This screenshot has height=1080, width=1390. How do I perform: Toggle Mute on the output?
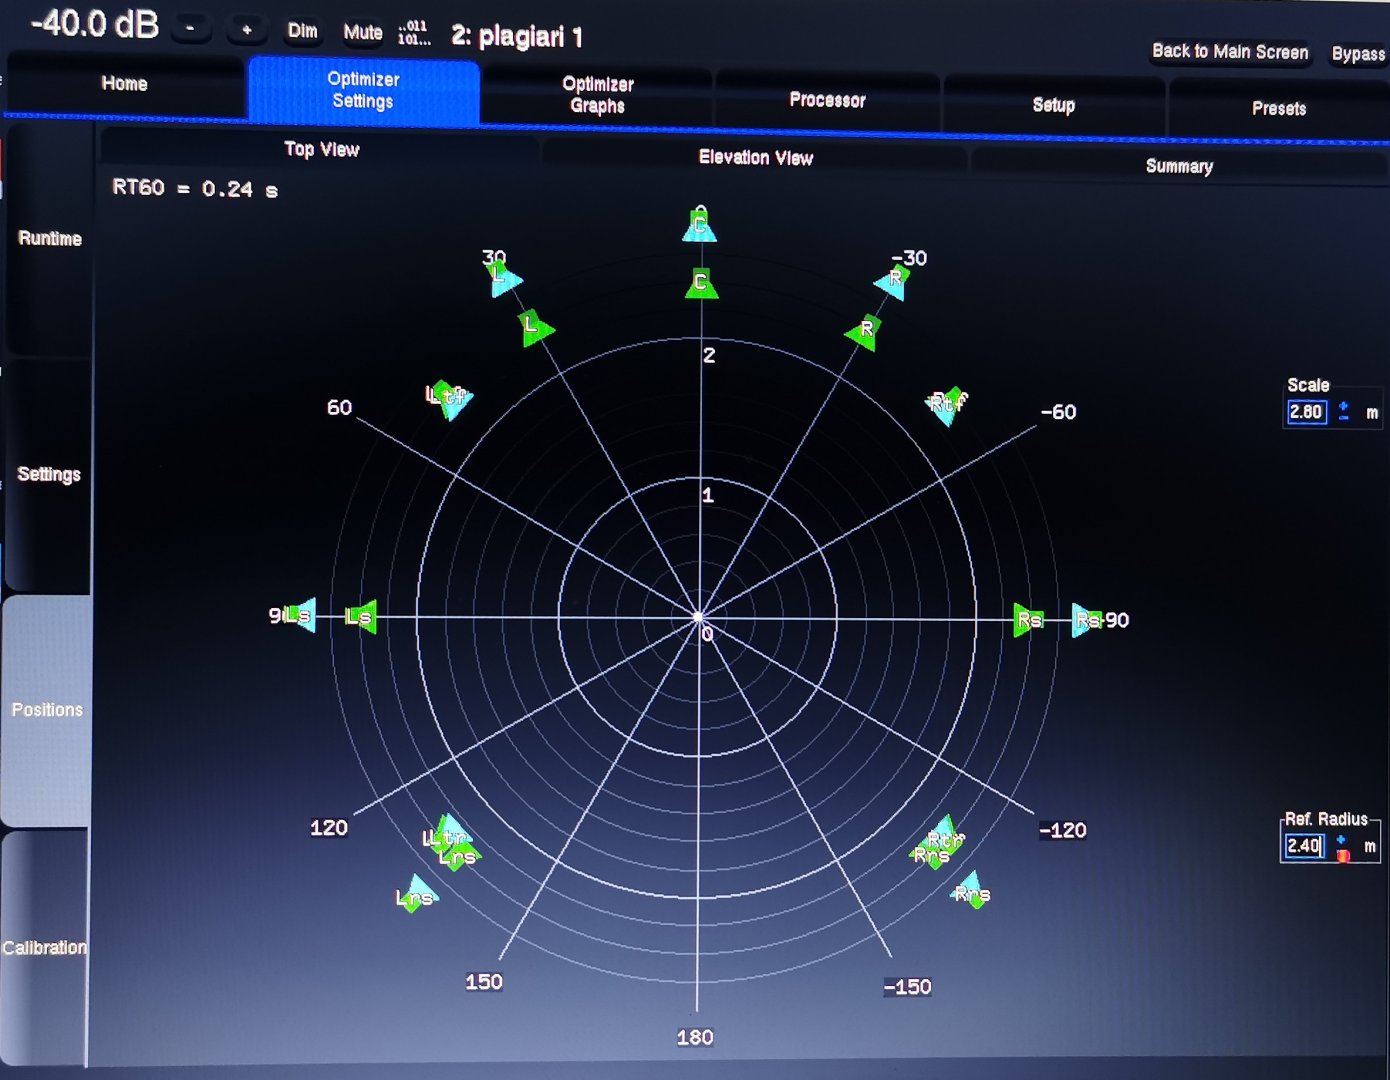363,32
